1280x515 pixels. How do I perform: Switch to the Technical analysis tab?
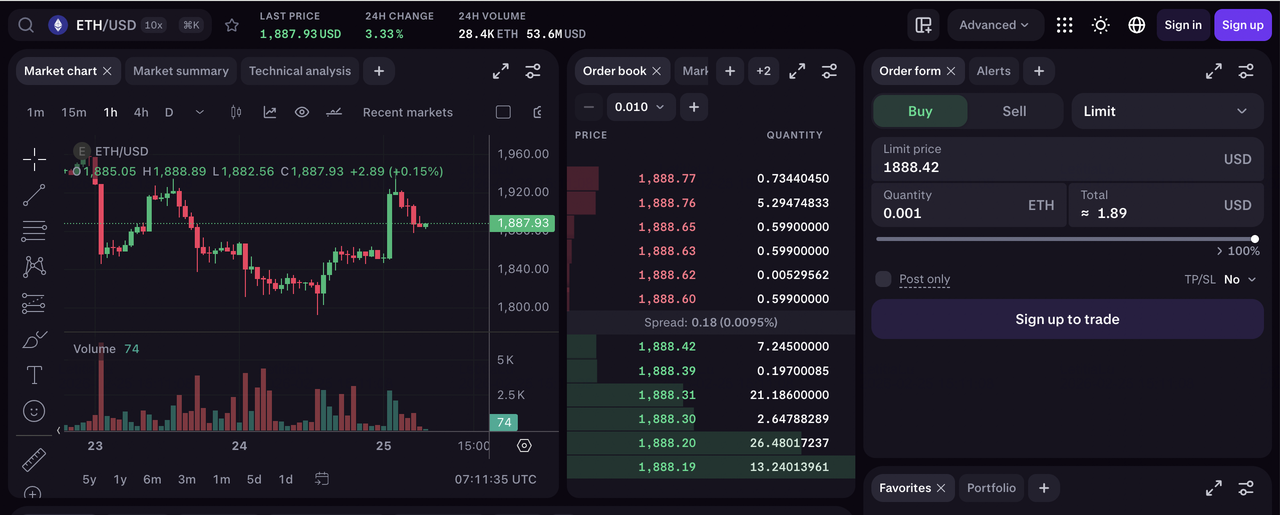[x=300, y=71]
